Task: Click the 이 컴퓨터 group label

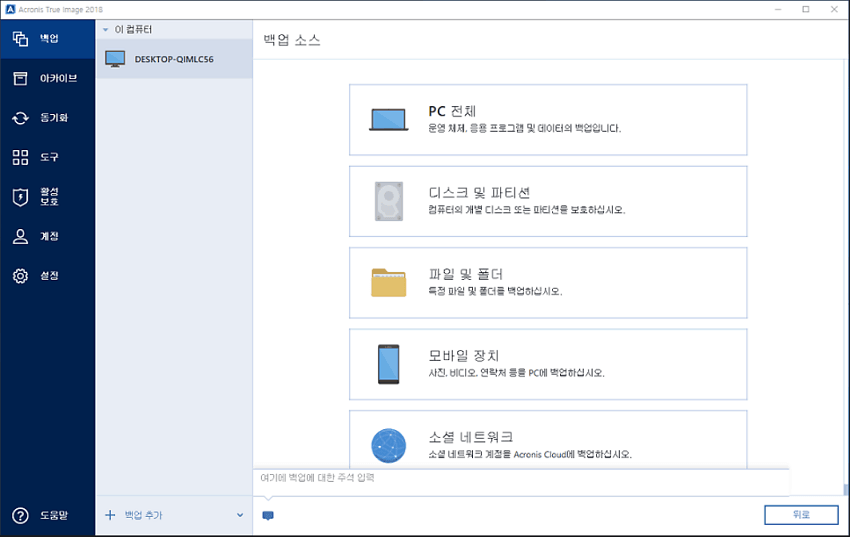Action: click(133, 30)
